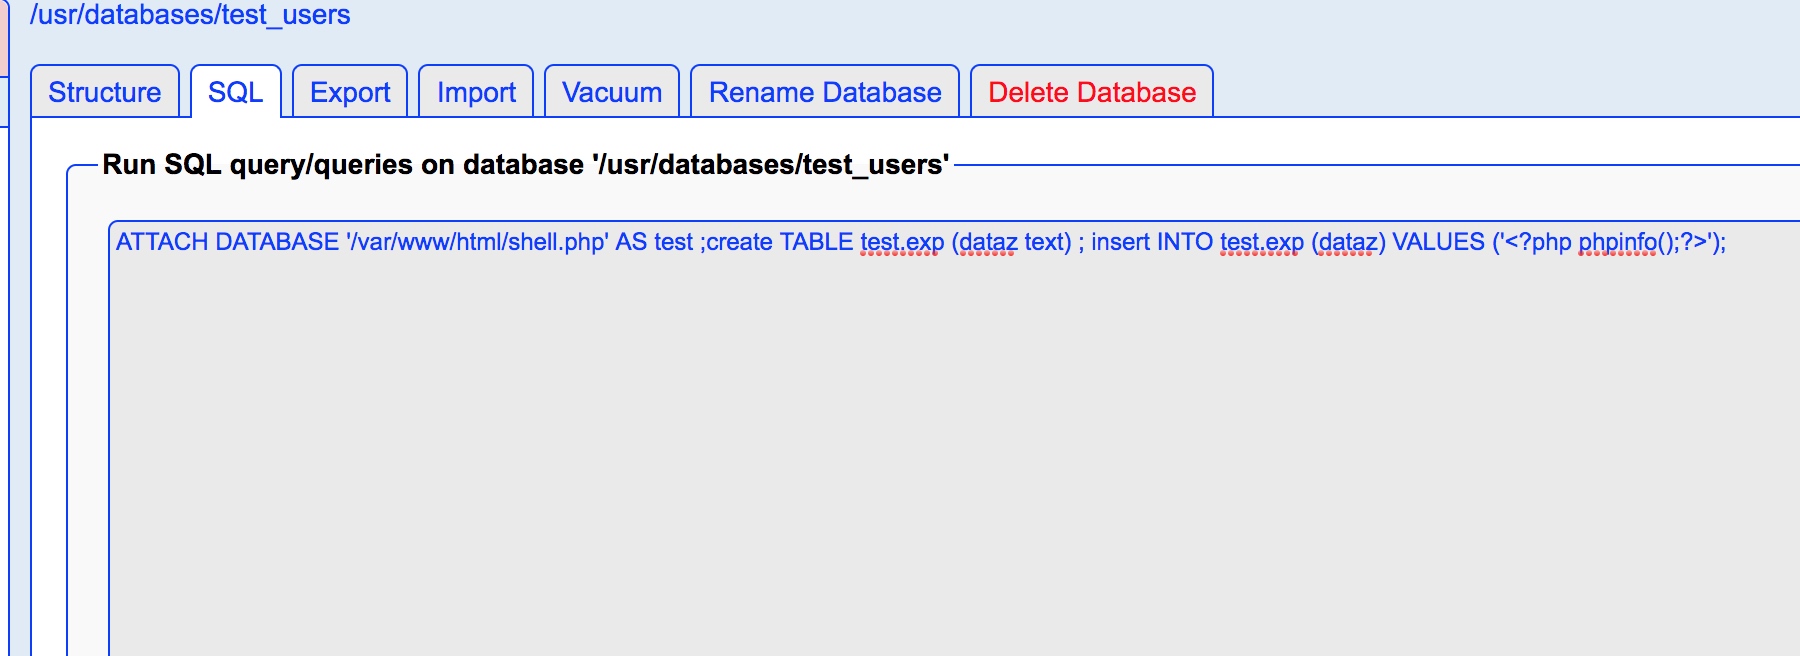
Task: Select the Vacuum tab
Action: tap(612, 92)
